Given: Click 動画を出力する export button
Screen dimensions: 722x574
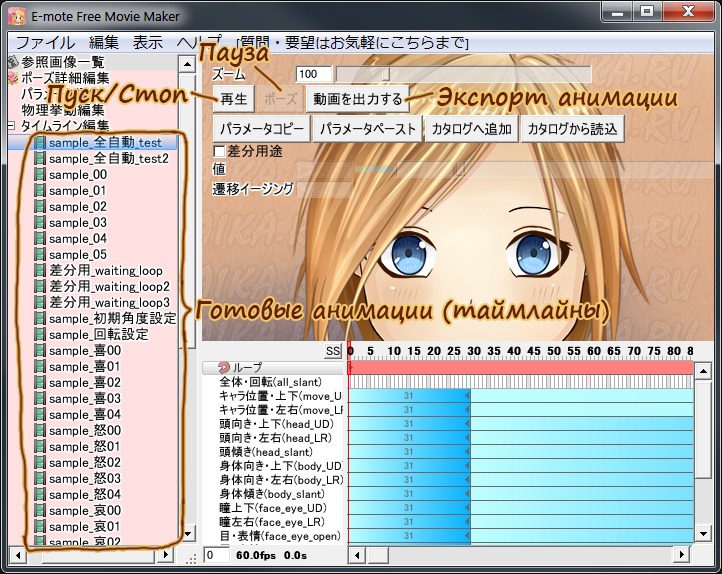Looking at the screenshot, I should [x=358, y=99].
